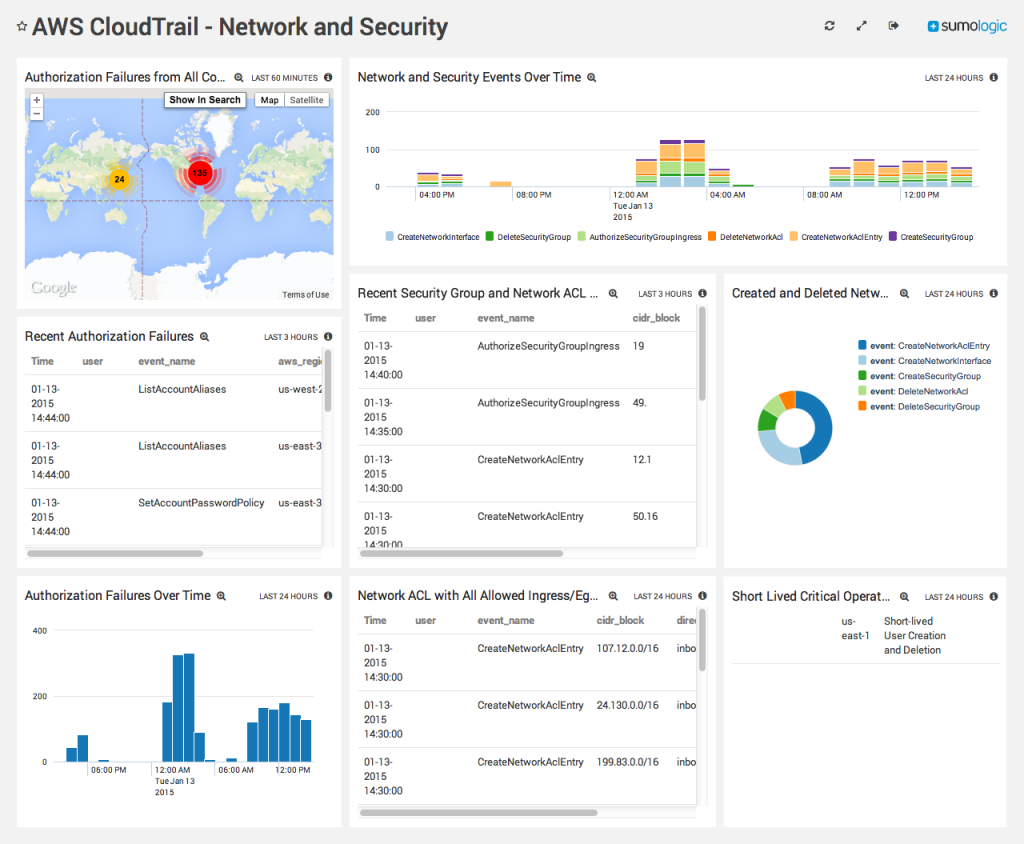Favorite the dashboard with the star icon
1024x844 pixels.
[22, 27]
